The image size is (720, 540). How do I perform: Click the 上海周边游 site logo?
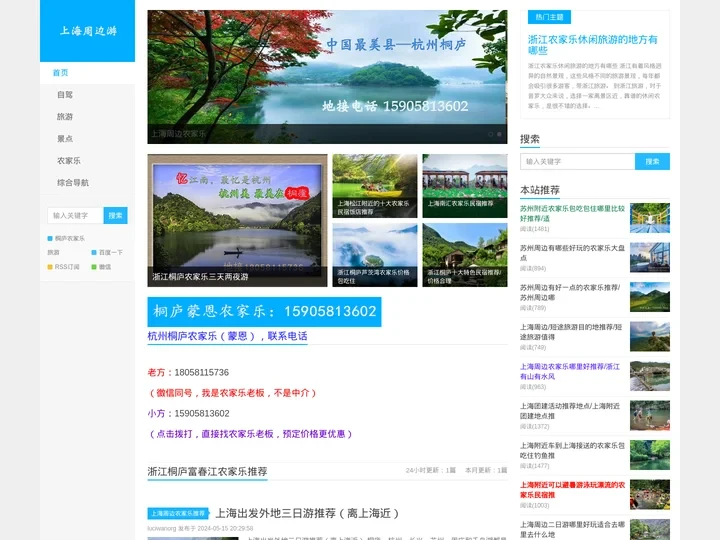[x=88, y=31]
